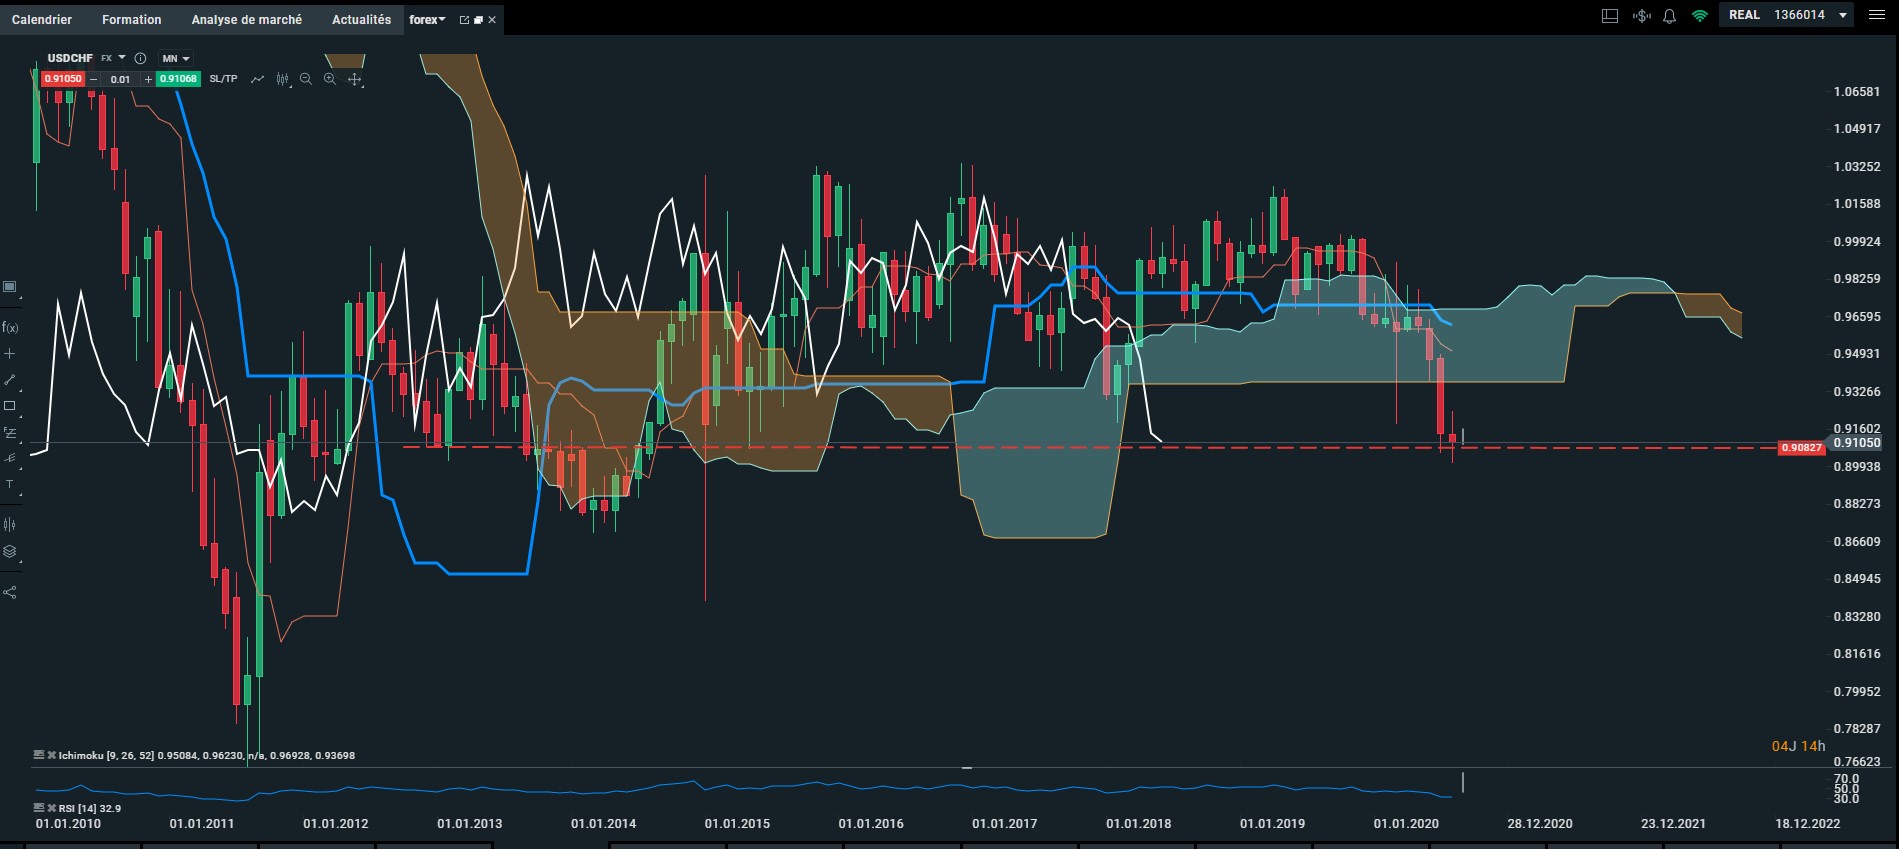Click the 01.01.2020 date on time axis
The height and width of the screenshot is (849, 1899).
click(x=1406, y=824)
